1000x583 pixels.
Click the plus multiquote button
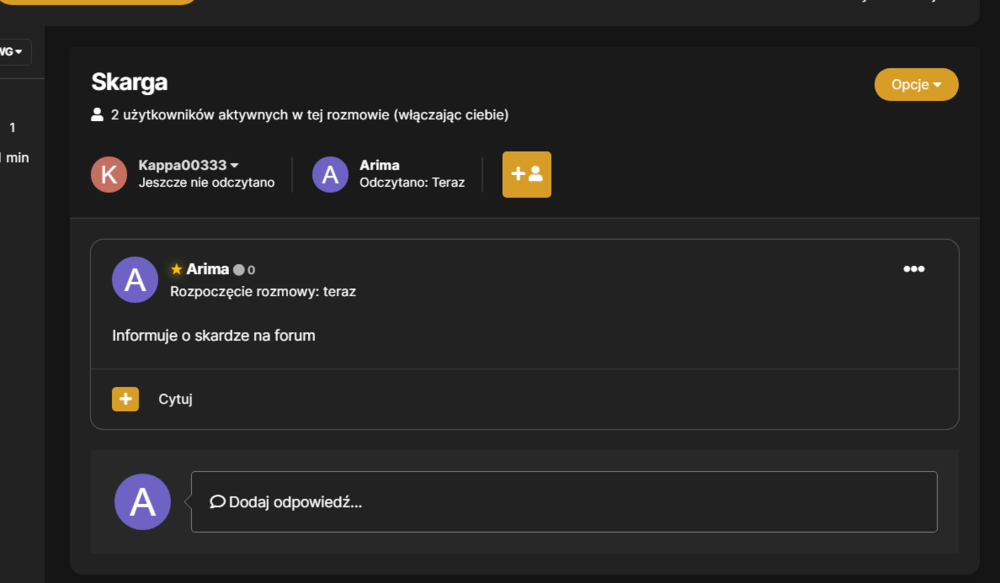coord(126,399)
